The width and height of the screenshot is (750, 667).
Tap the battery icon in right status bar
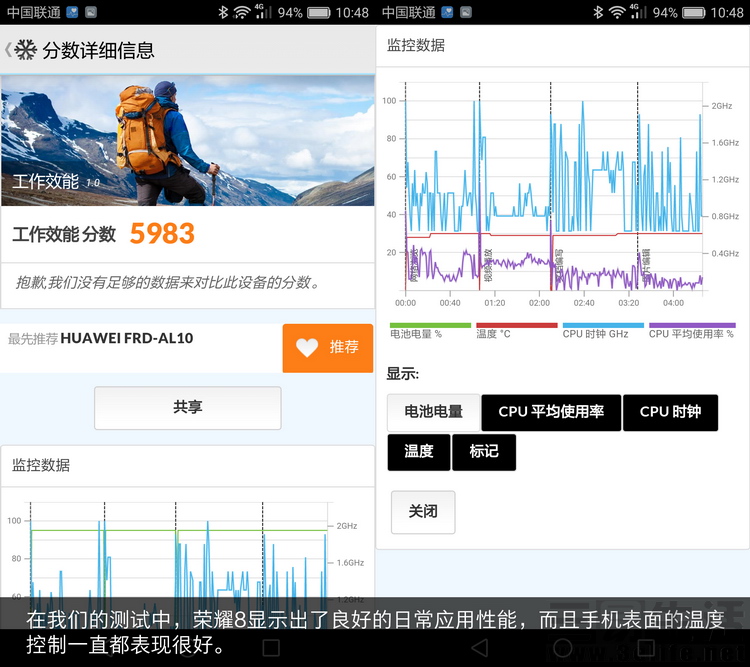[694, 12]
